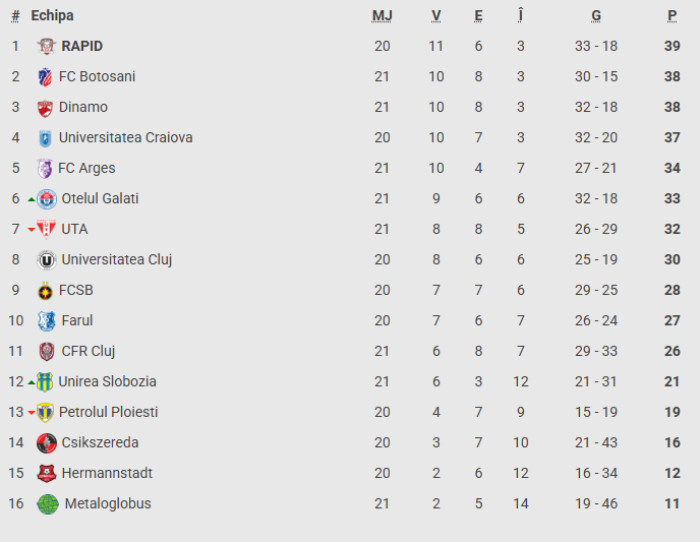Open the Petrolul Ploiesti team link
The width and height of the screenshot is (700, 542).
point(108,412)
